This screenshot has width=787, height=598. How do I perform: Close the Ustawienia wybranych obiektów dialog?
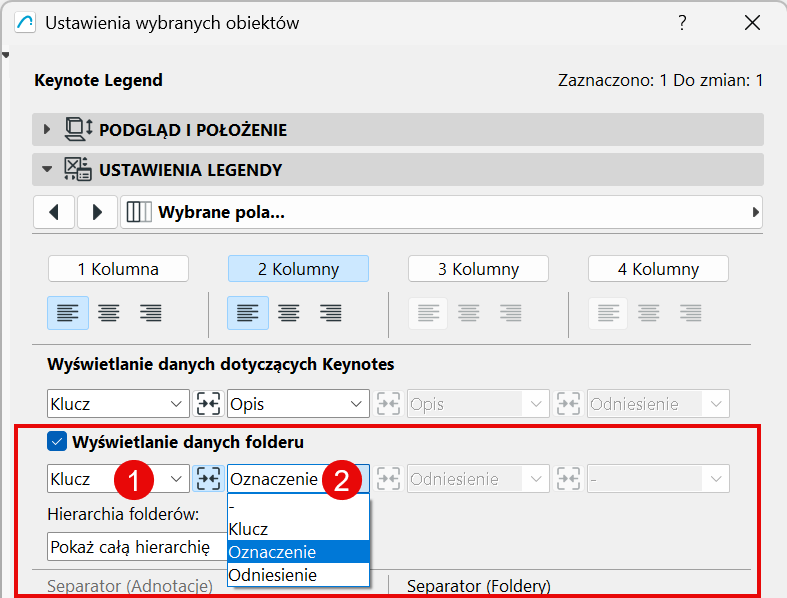[752, 23]
